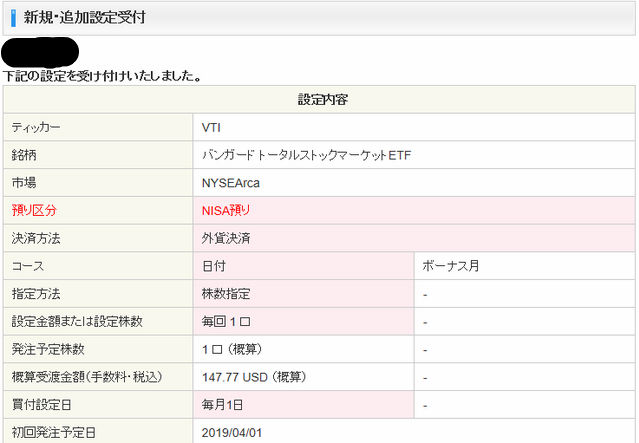Click the 初回発注予定日 row label
The height and width of the screenshot is (443, 639).
click(x=54, y=432)
